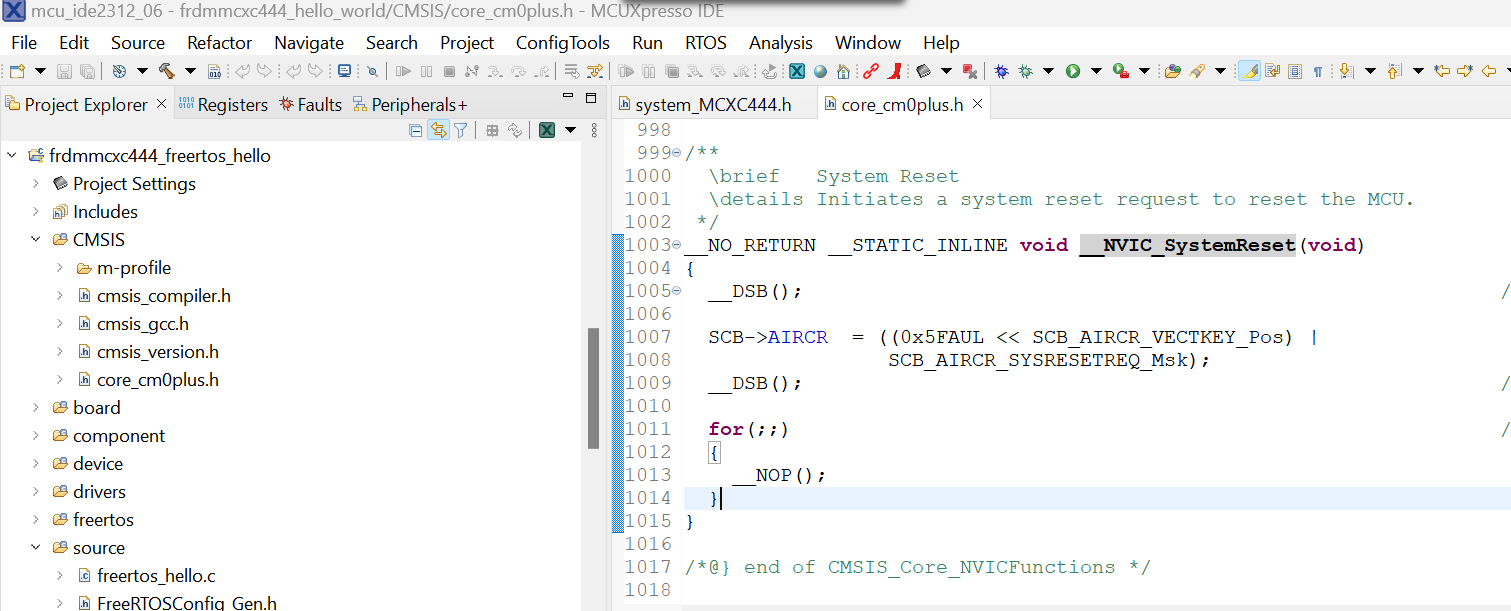Start debugging with the blue bug icon
The height and width of the screenshot is (611, 1511).
(x=1001, y=72)
